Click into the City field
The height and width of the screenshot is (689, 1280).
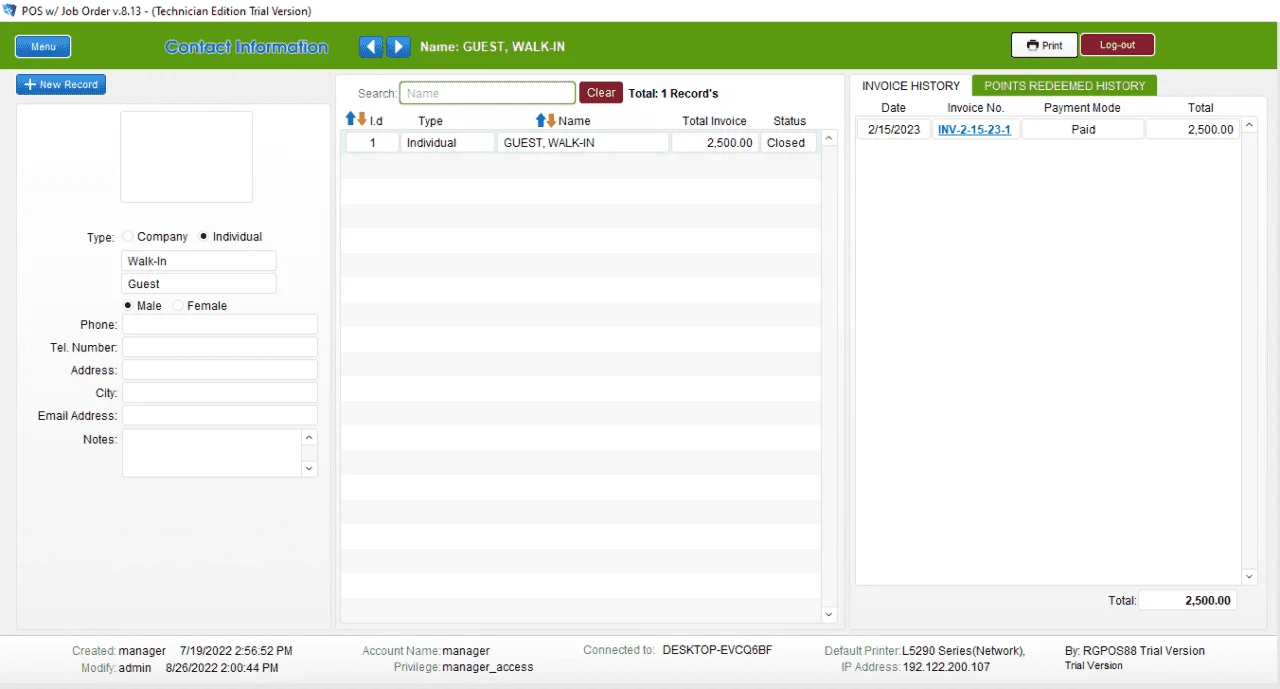point(220,393)
